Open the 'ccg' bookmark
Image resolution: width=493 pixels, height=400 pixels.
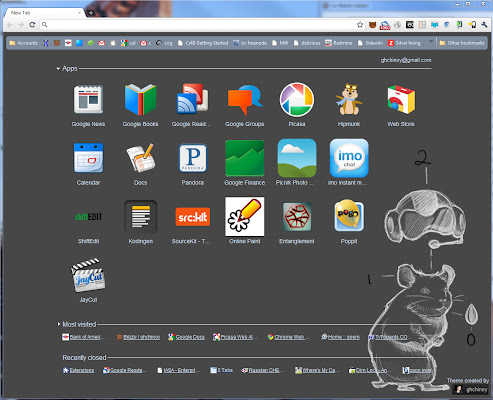(164, 43)
